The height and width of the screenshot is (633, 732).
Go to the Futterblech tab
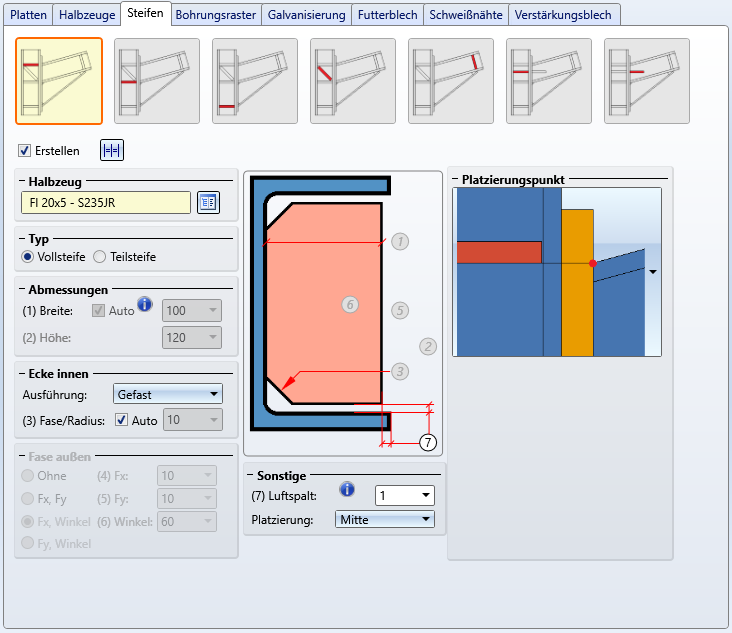coord(387,15)
